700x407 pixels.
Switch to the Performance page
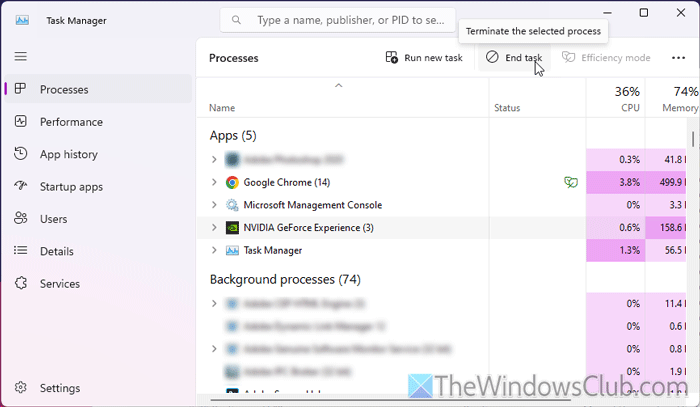[x=98, y=122]
